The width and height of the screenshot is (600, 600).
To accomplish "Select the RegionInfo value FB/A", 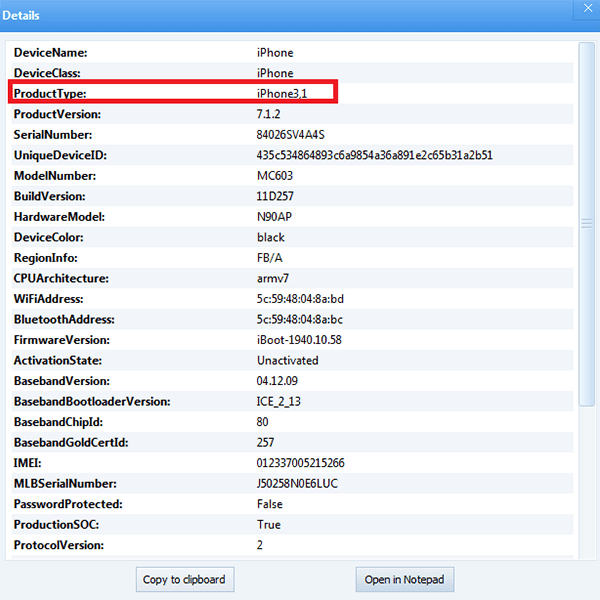I will [269, 258].
